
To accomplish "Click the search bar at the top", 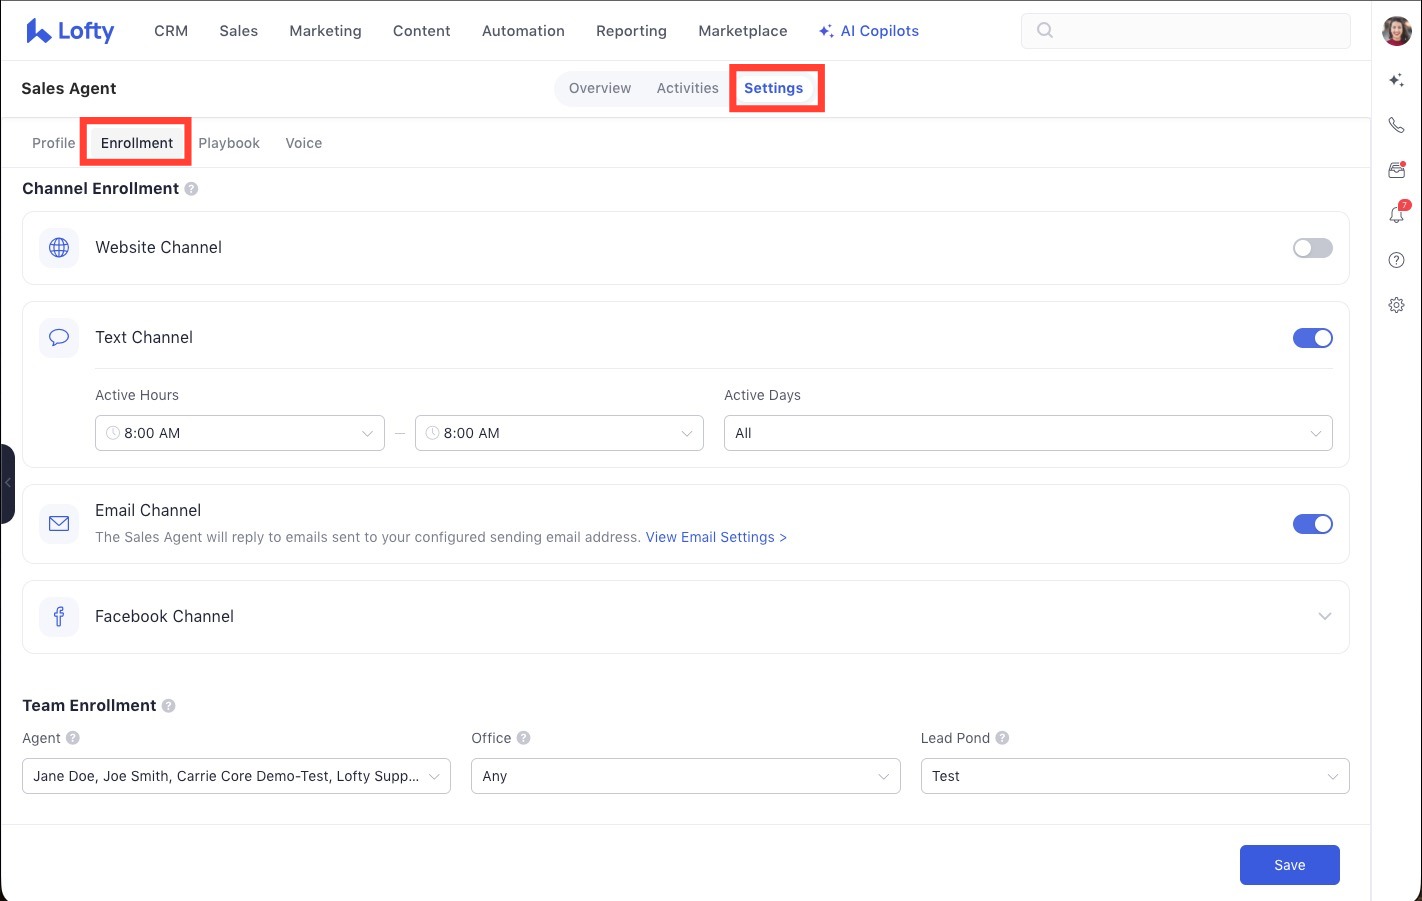I will [1185, 30].
